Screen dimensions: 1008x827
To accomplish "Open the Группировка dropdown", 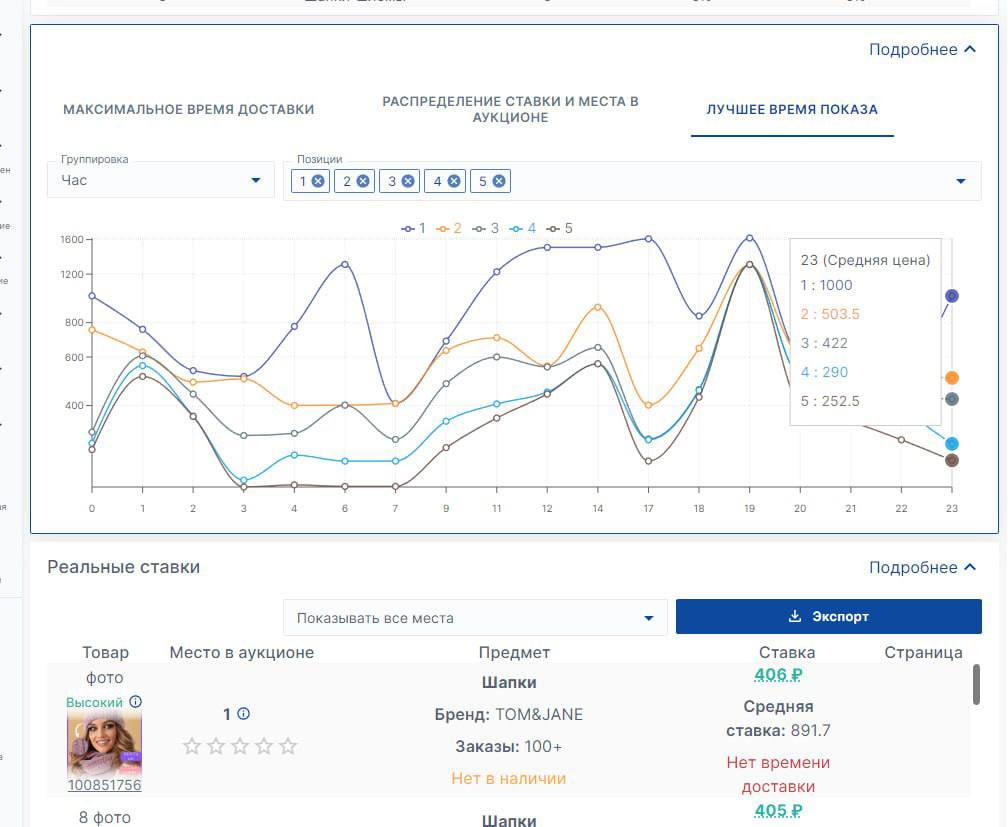I will pos(161,180).
